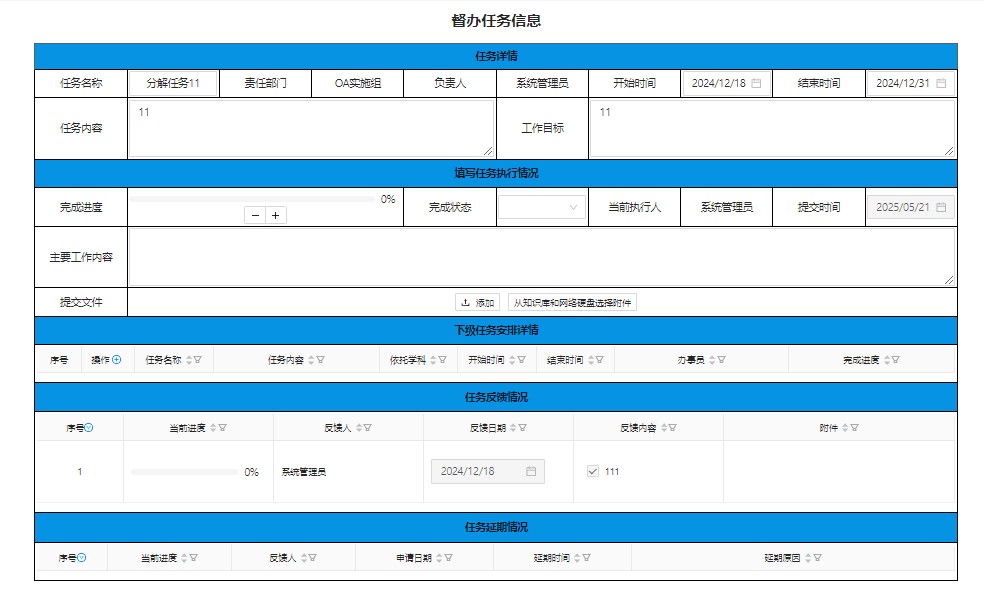Screen dimensions: 984x612
Task: Click filter icon in 任务名称 column header
Action: [x=198, y=360]
